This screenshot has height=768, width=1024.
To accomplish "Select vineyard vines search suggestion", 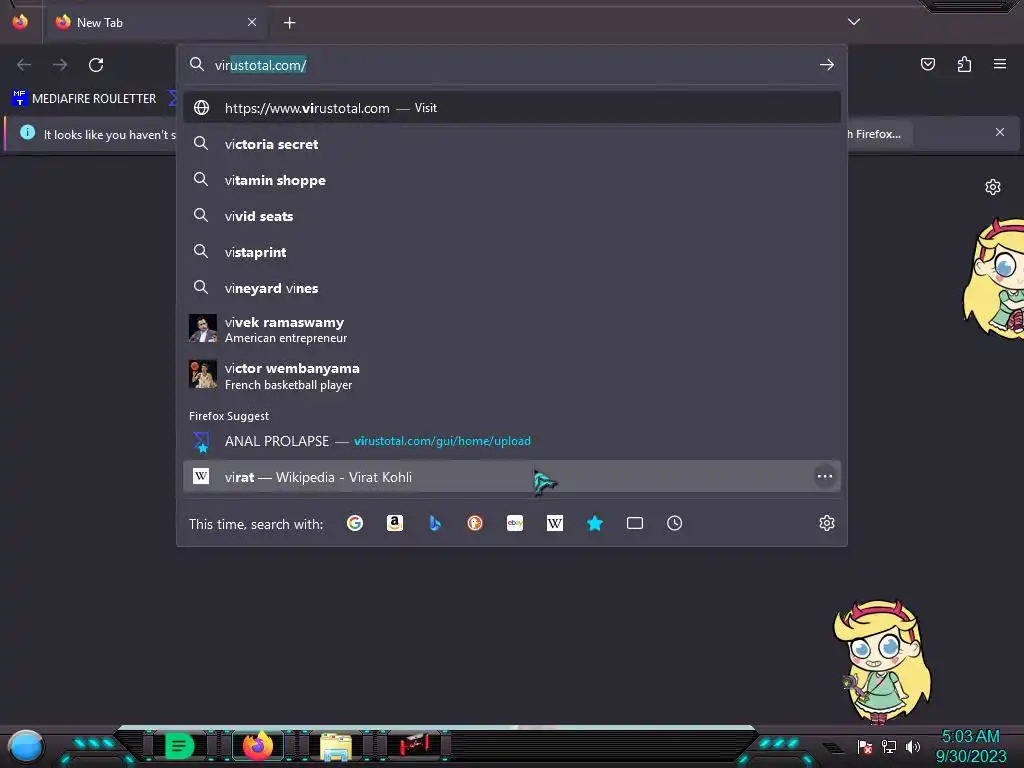I will click(x=512, y=287).
